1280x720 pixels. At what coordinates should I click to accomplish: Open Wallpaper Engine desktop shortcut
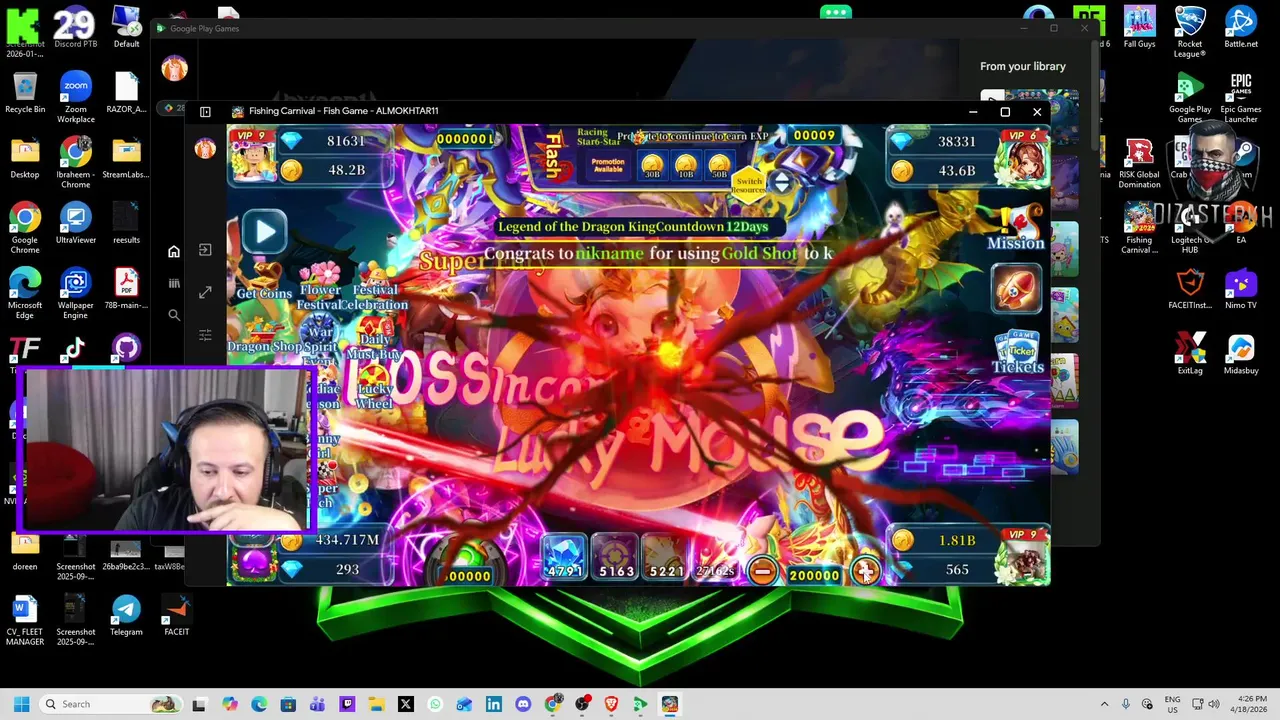click(x=75, y=294)
